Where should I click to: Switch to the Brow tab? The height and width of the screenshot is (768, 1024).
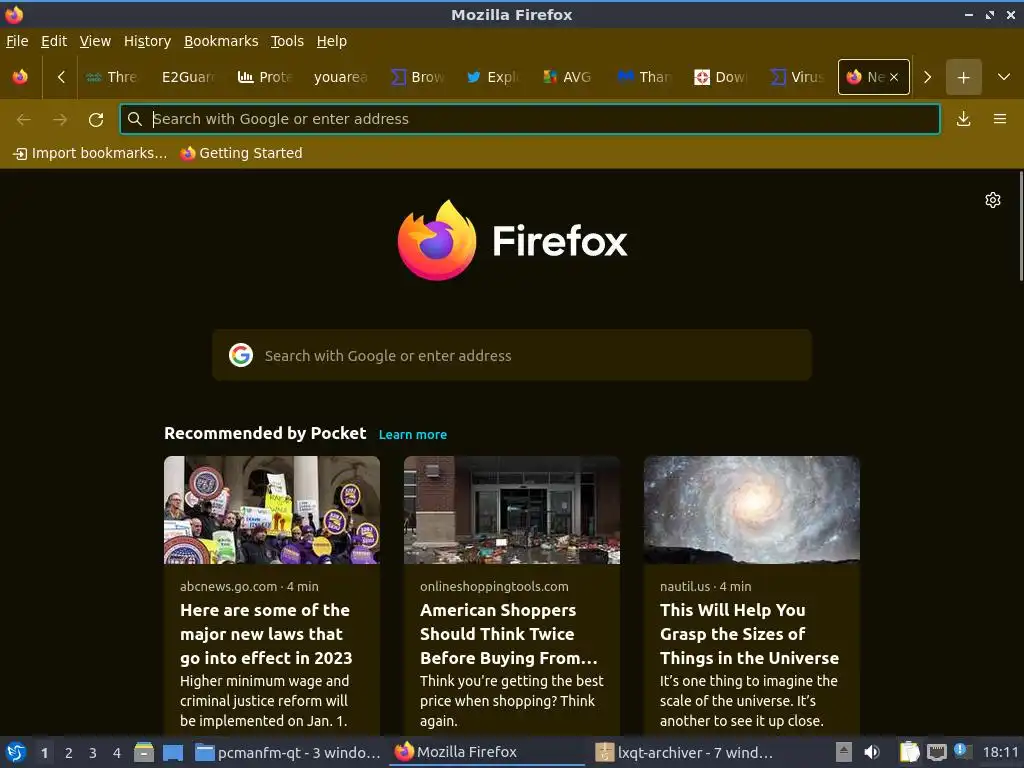click(x=417, y=77)
